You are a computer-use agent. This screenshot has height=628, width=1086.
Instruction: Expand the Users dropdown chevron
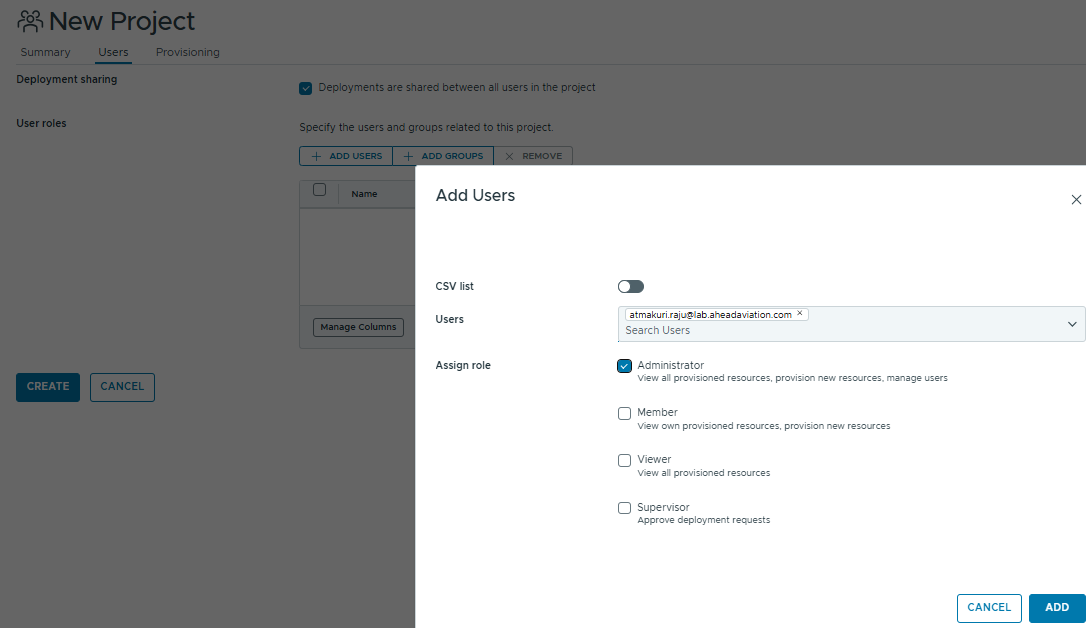1072,324
